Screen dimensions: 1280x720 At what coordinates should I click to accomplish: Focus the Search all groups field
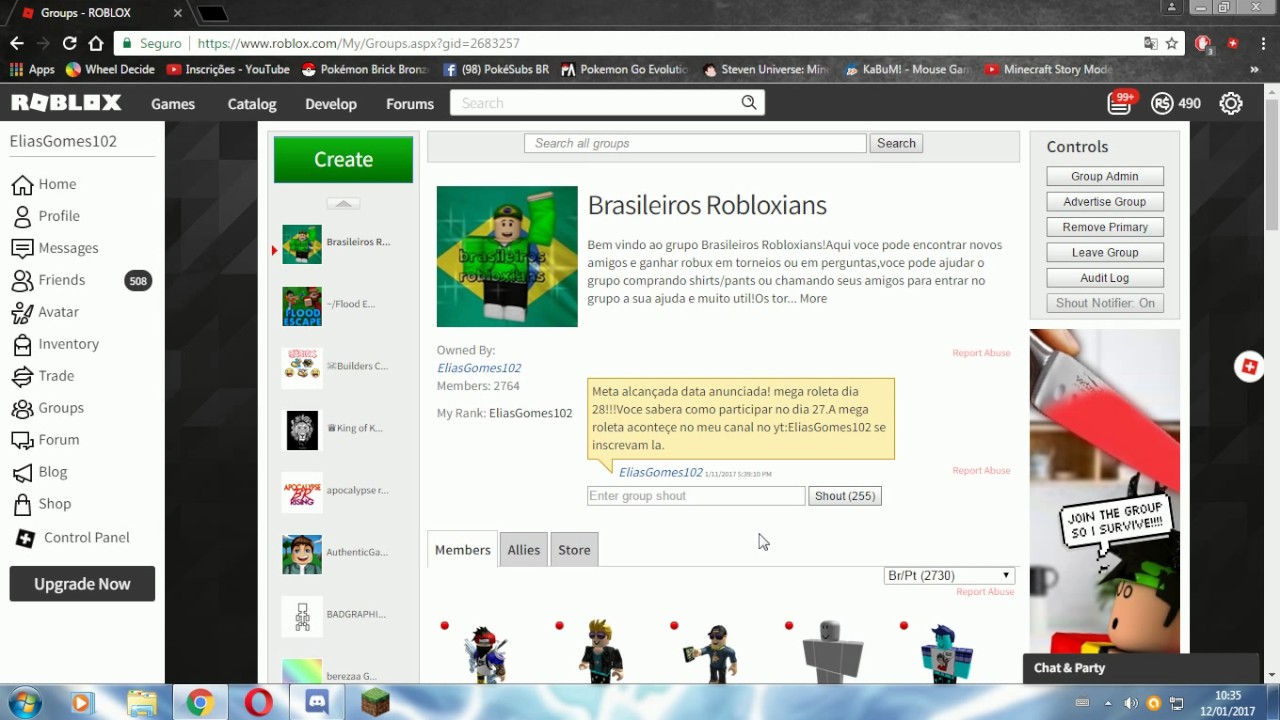pyautogui.click(x=695, y=143)
